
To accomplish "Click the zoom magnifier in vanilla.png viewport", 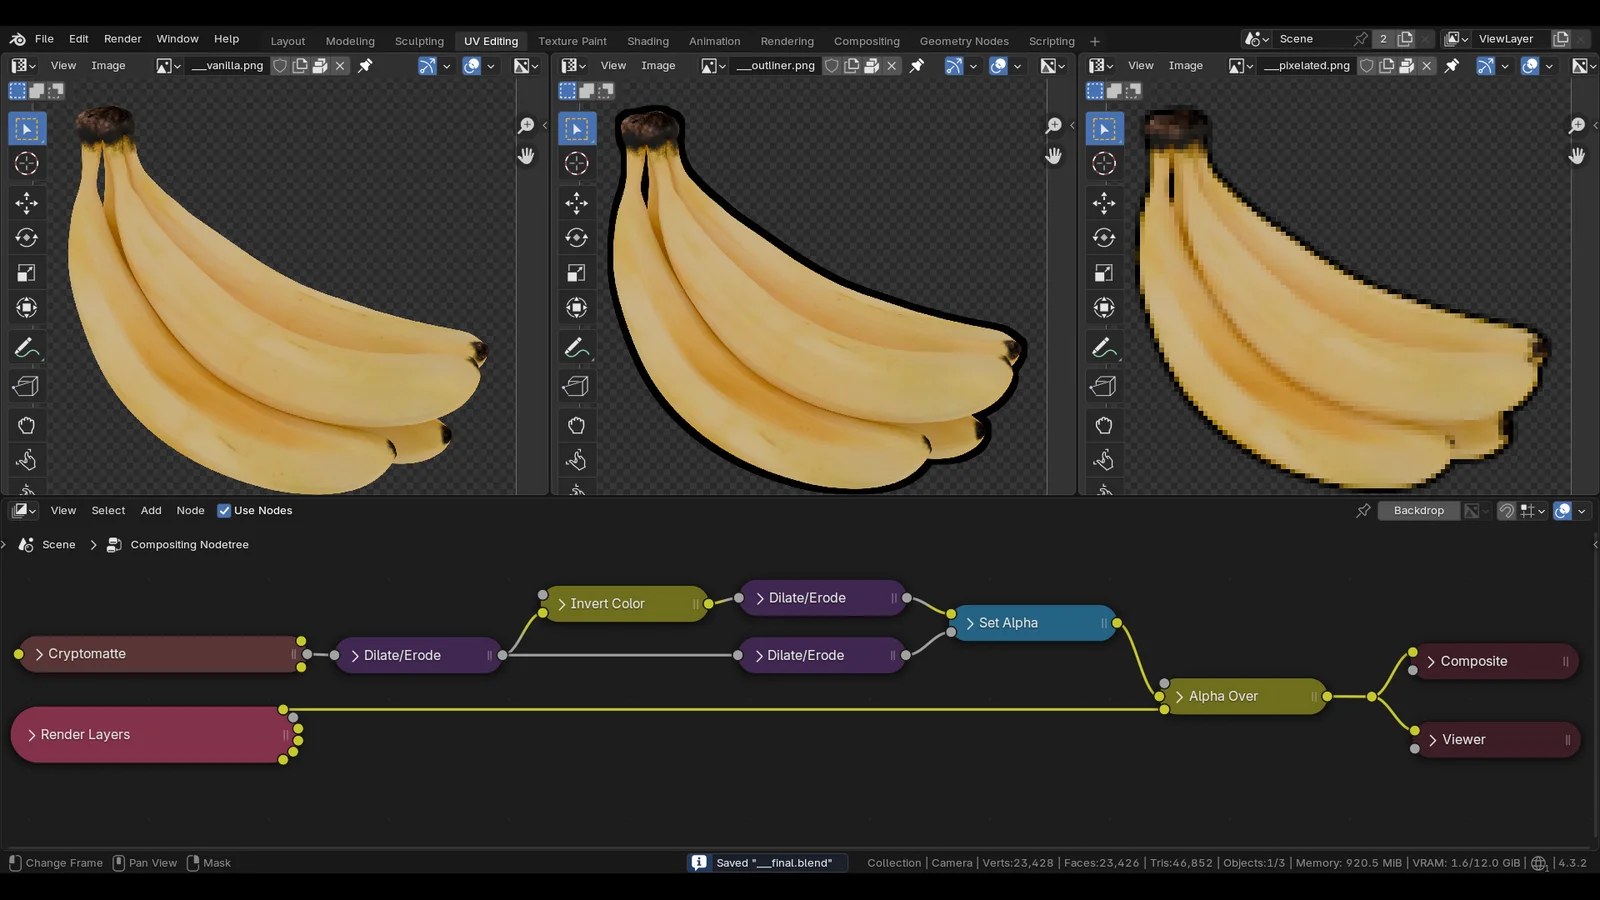I will [526, 126].
